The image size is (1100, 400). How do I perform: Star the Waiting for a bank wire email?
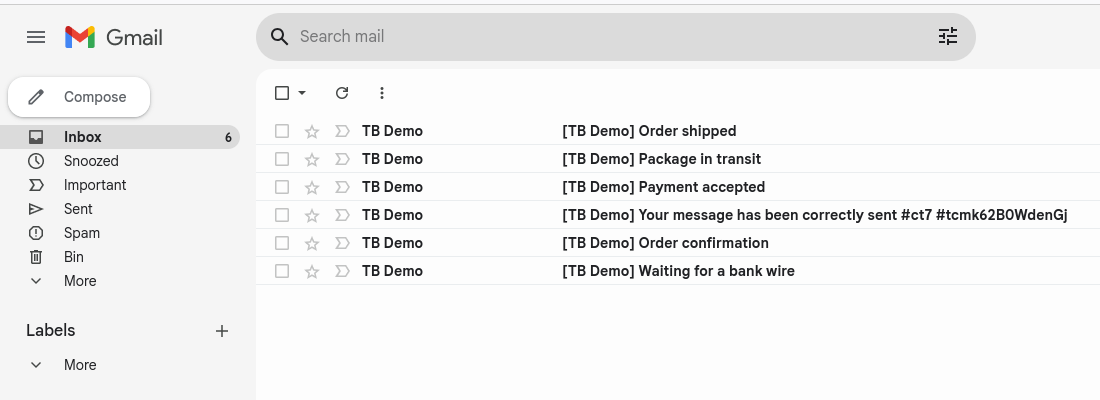(x=312, y=272)
